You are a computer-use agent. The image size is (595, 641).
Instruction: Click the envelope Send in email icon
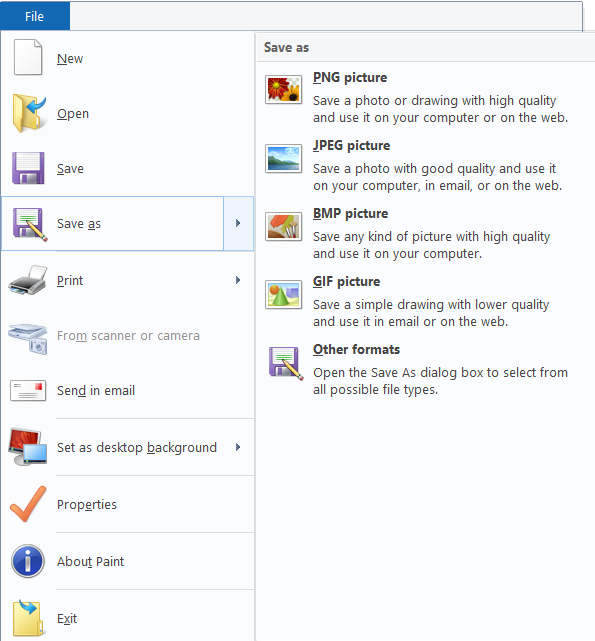pyautogui.click(x=28, y=390)
